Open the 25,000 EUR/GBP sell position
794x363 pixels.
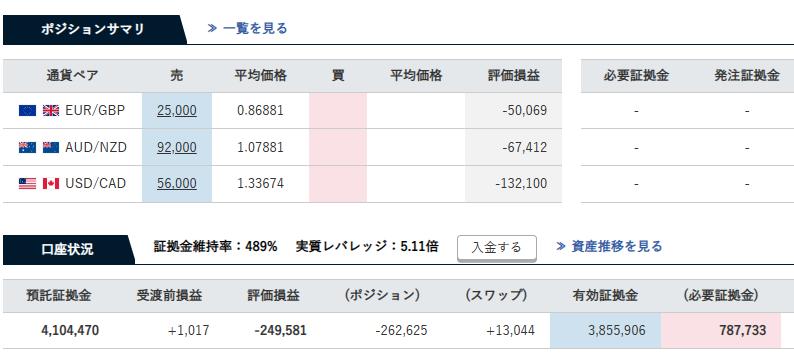(x=177, y=110)
